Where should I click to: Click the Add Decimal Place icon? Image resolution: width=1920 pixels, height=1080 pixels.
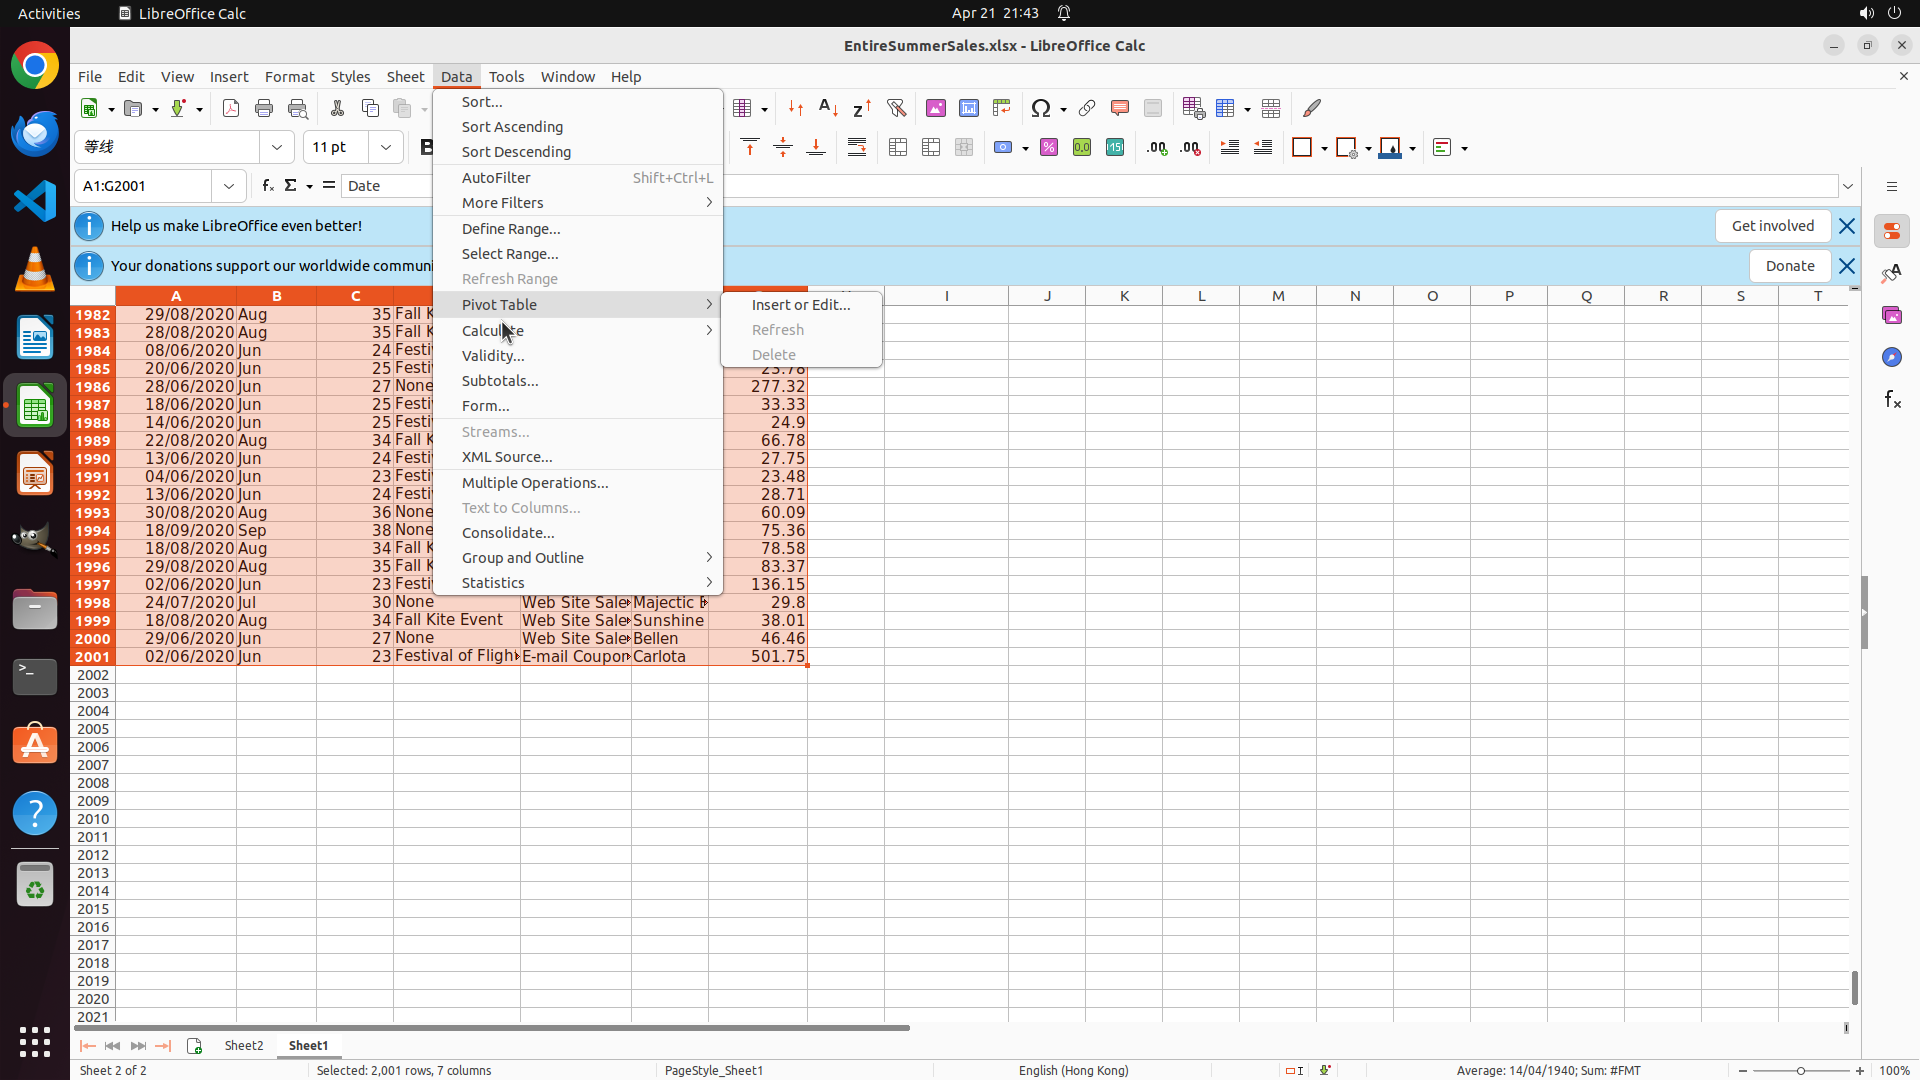click(x=1157, y=148)
